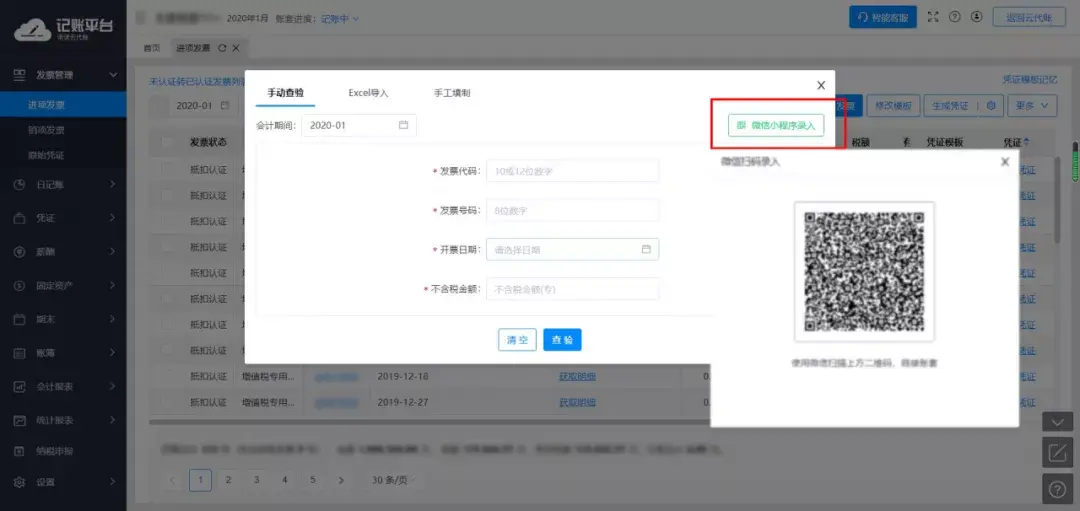Expand the 账簿 sidebar menu
The width and height of the screenshot is (1080, 511).
pos(63,353)
